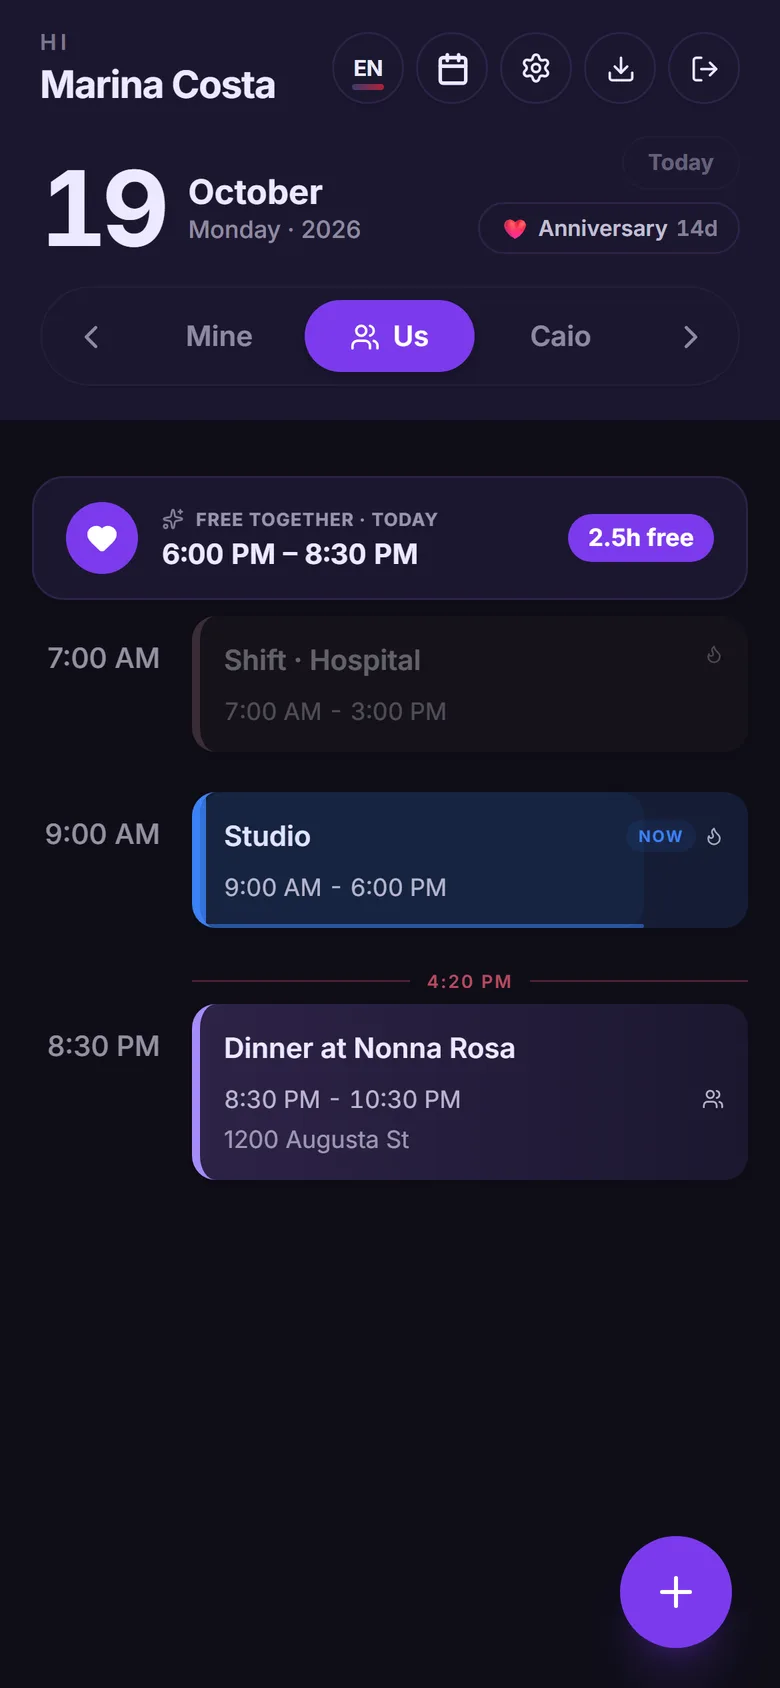Toggle the EN language switch
The width and height of the screenshot is (780, 1688).
pyautogui.click(x=368, y=68)
